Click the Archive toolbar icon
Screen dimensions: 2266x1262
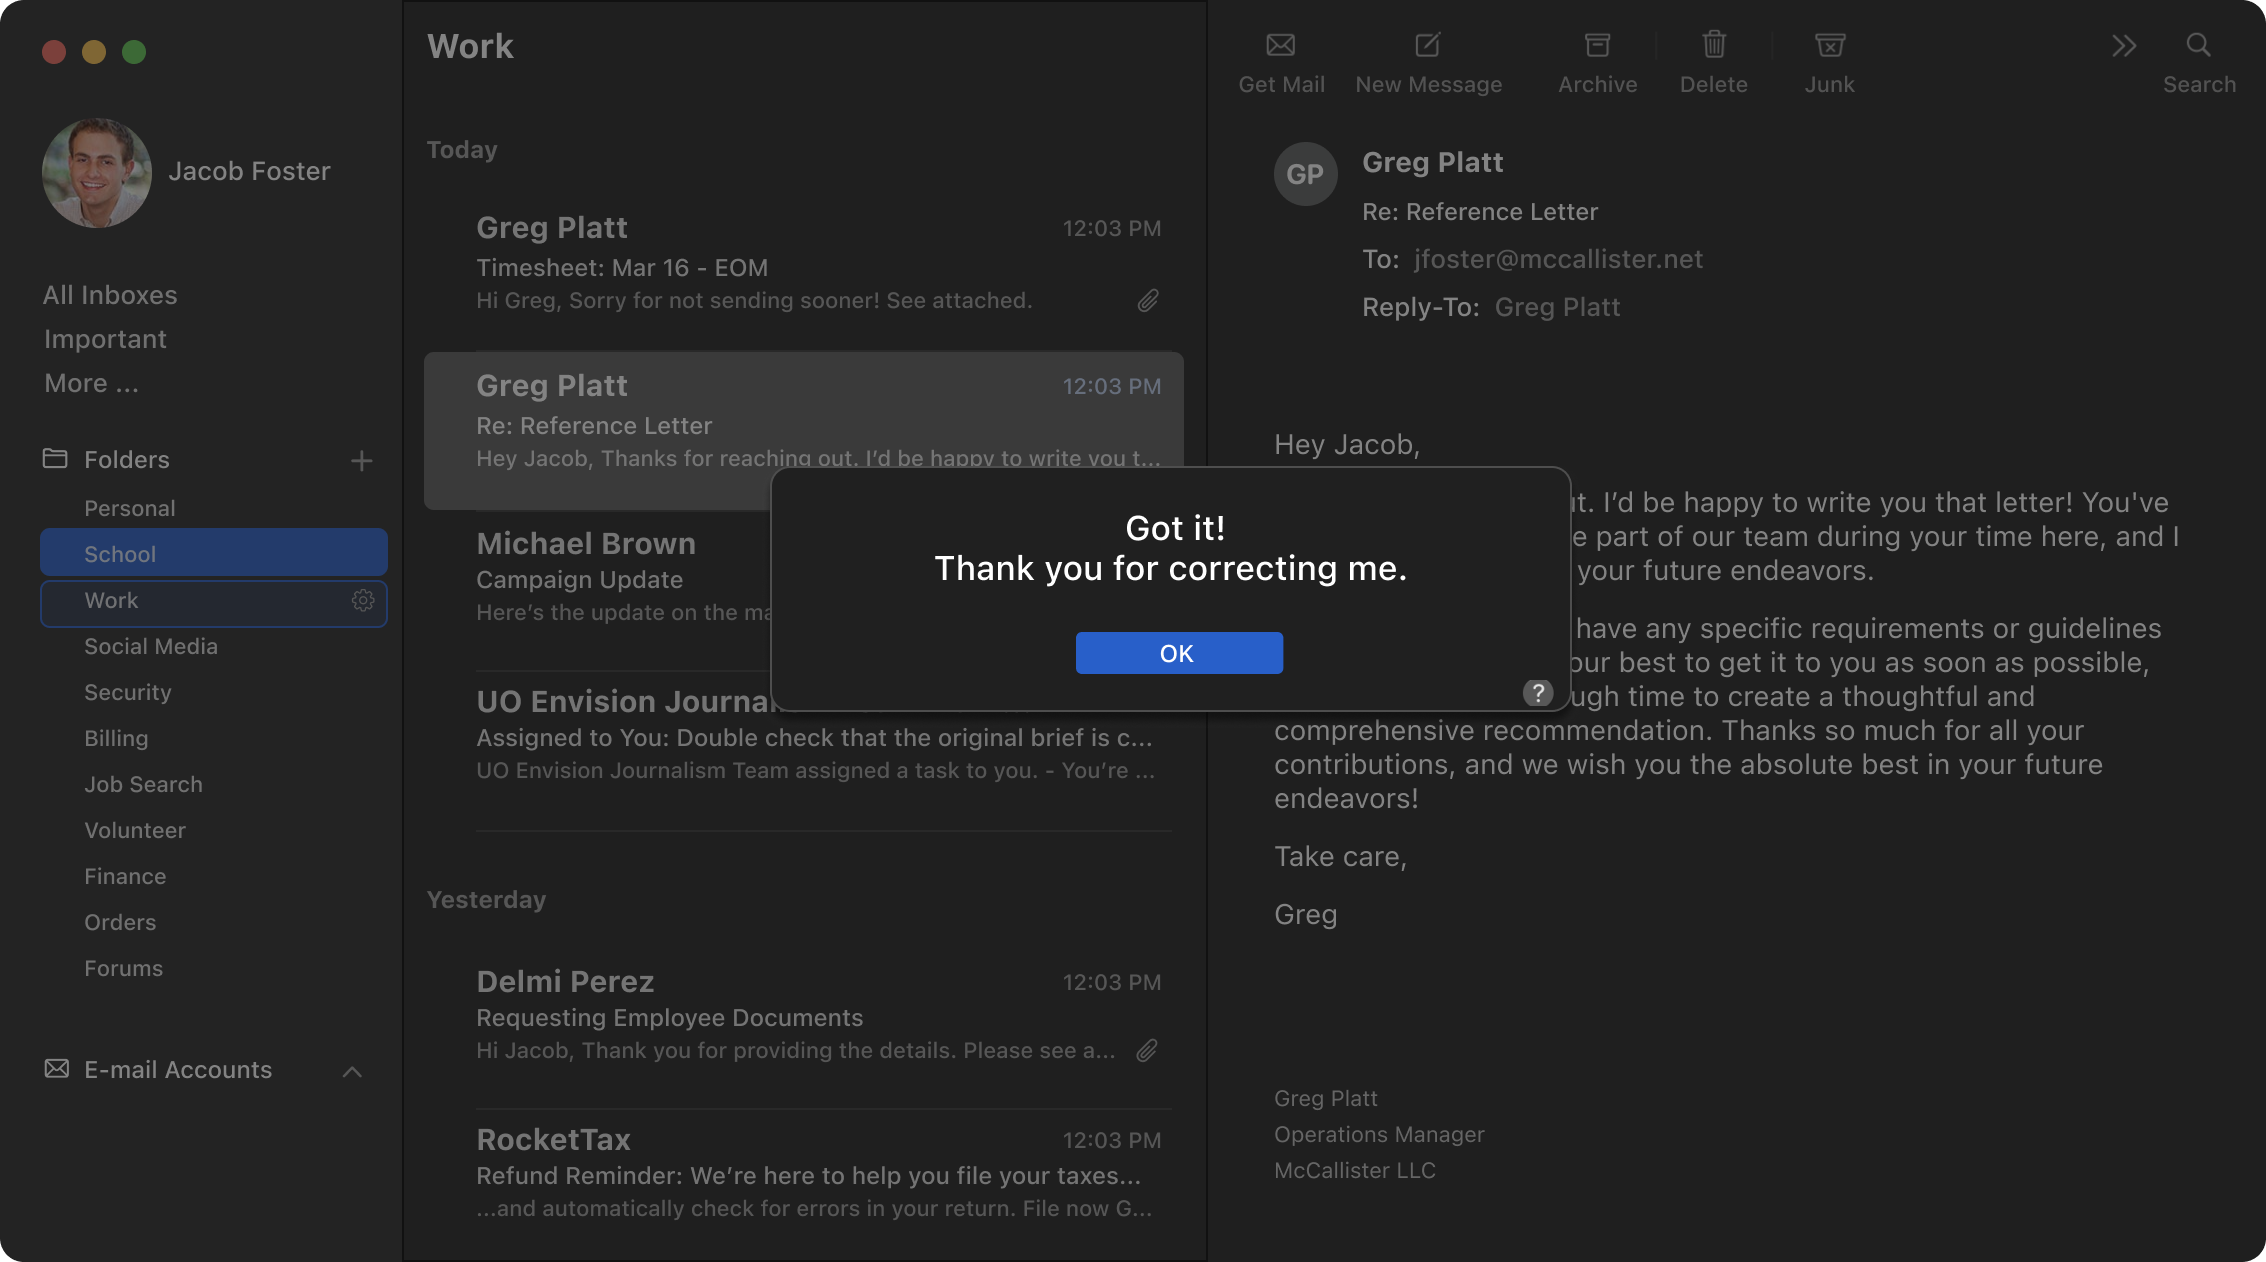pos(1597,46)
